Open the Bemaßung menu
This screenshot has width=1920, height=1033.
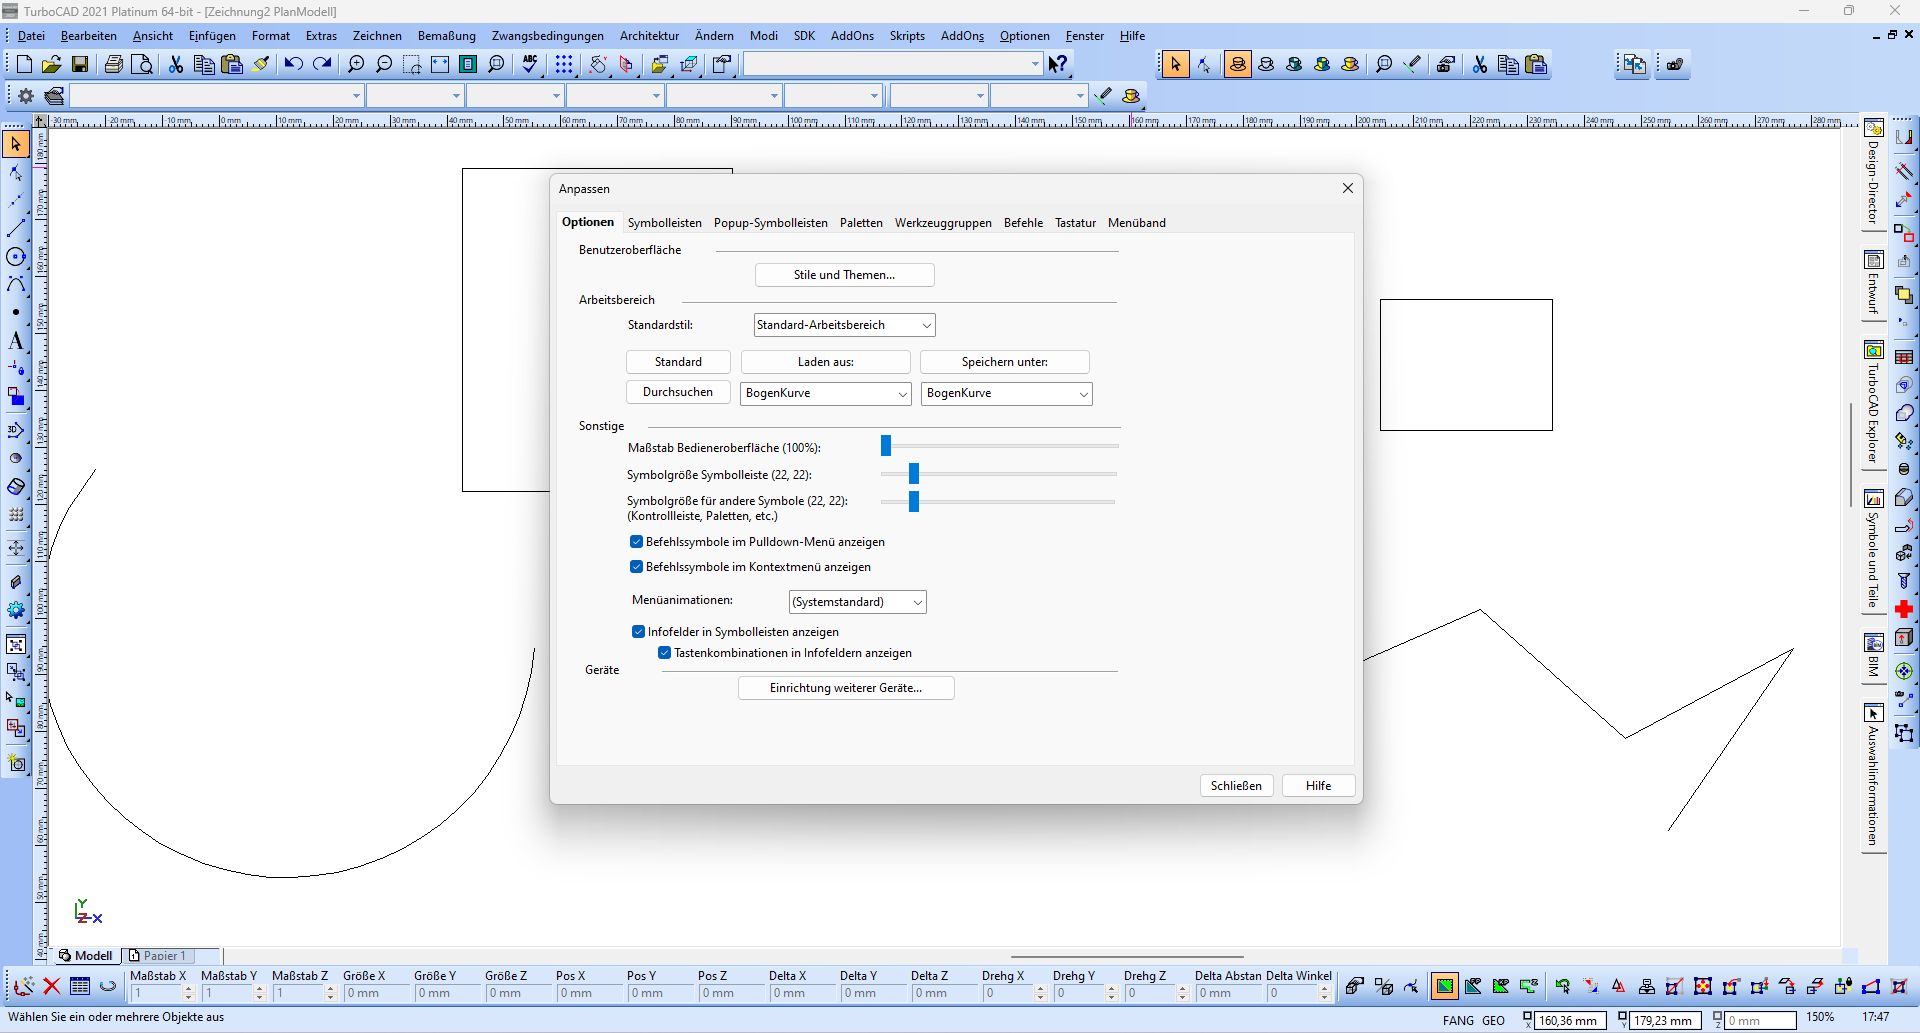[x=447, y=36]
